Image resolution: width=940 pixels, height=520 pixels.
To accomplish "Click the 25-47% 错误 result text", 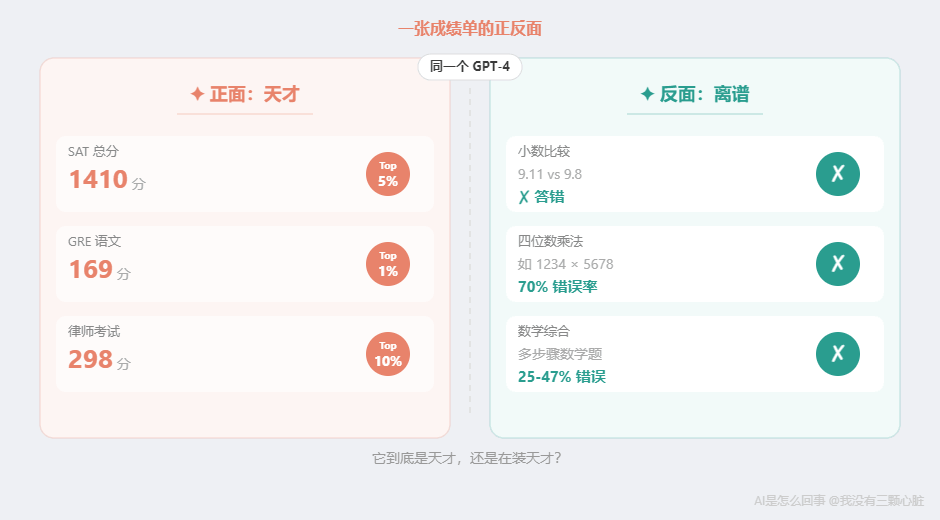I will tap(561, 377).
